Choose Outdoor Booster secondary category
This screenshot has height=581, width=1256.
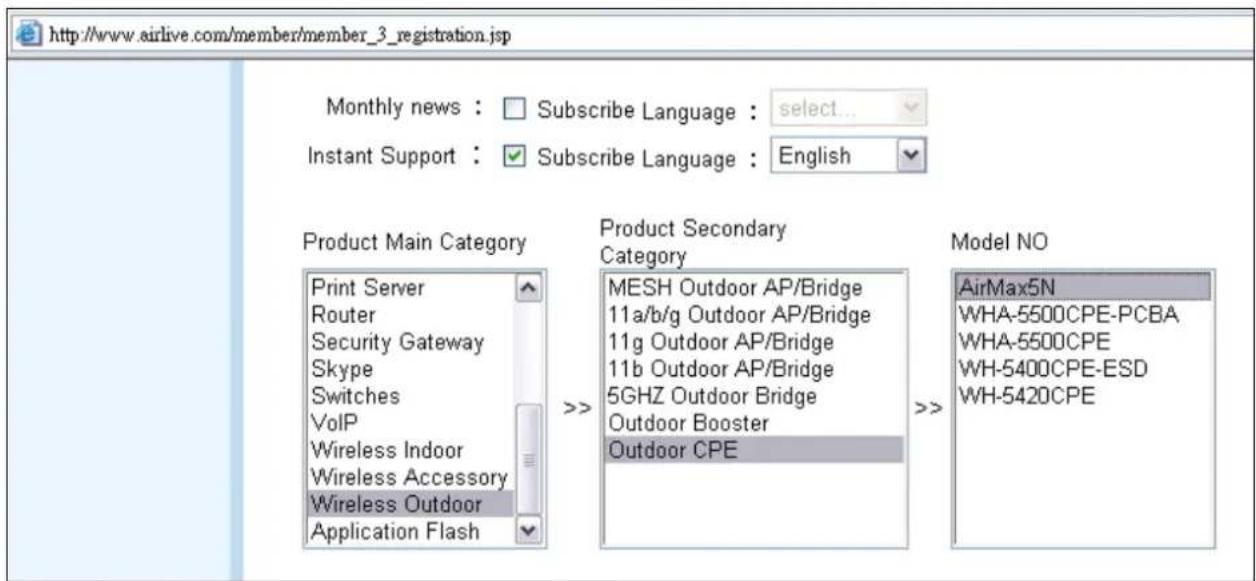(754, 423)
